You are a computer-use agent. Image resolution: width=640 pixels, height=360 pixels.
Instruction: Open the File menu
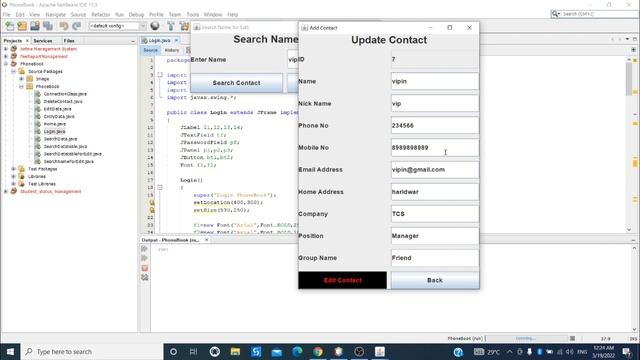click(7, 14)
